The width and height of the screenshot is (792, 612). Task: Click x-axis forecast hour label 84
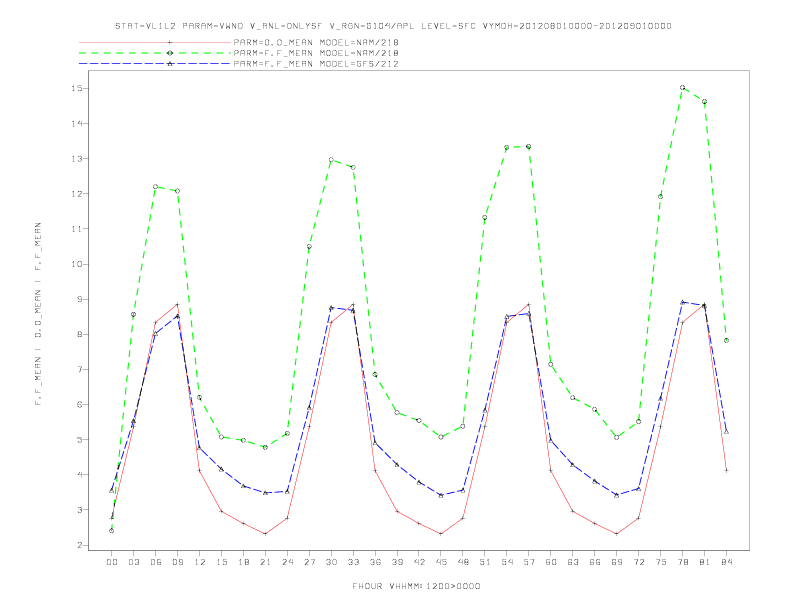[x=726, y=562]
